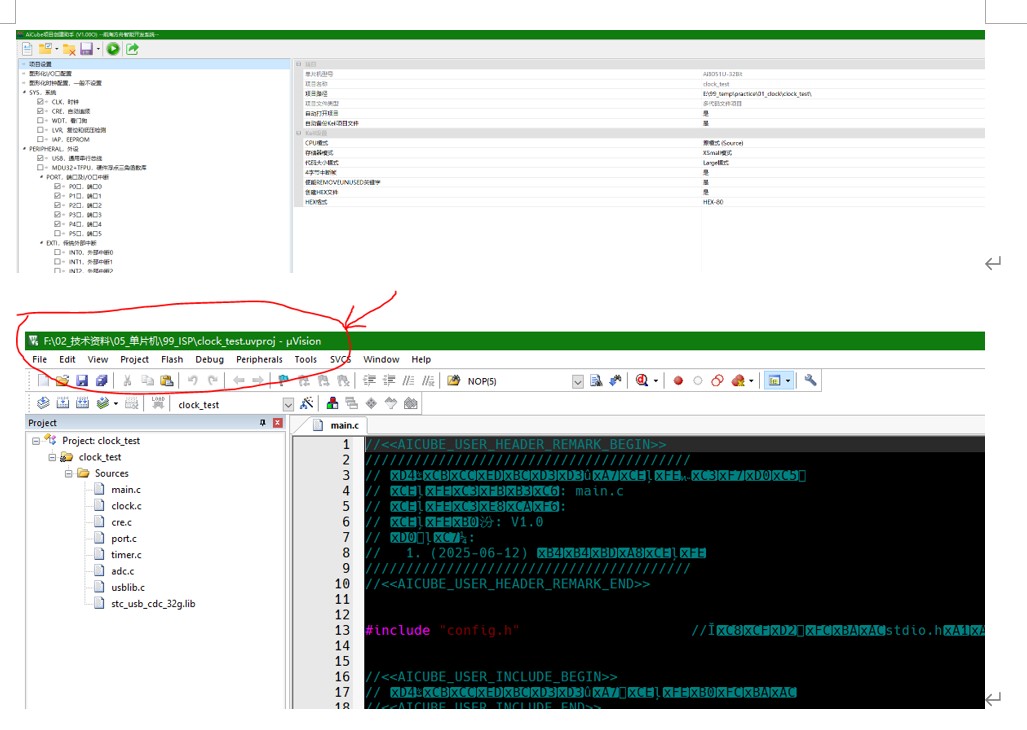The height and width of the screenshot is (730, 1027).
Task: Click the Undo arrow in µVision toolbar
Action: click(x=193, y=381)
